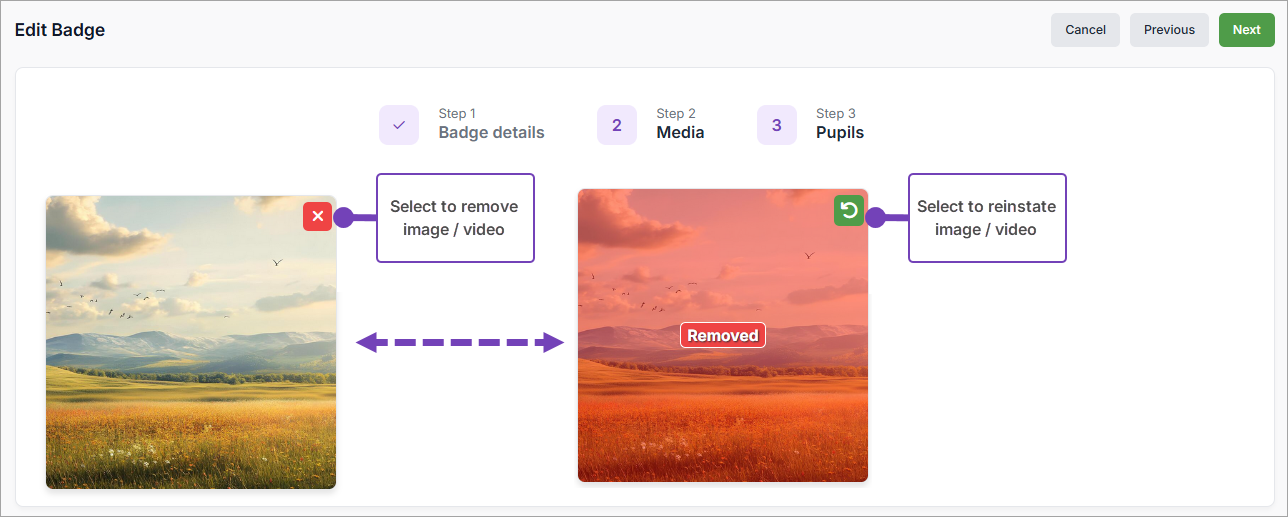Go back with the Previous button
Viewport: 1288px width, 517px height.
pos(1169,30)
